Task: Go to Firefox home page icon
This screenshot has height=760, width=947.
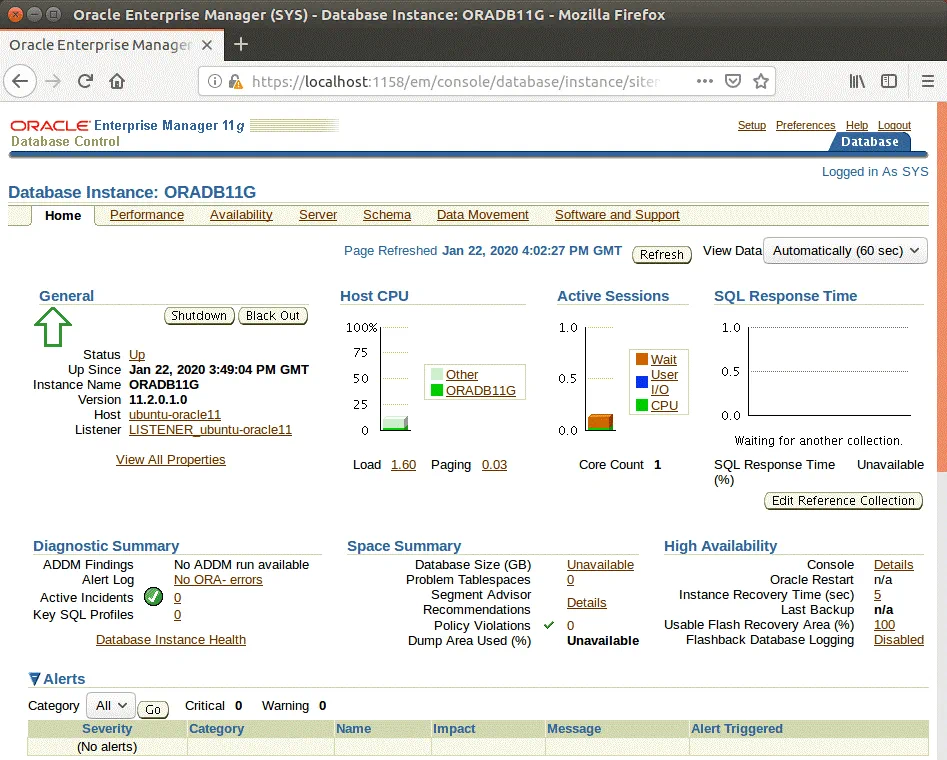Action: [117, 81]
